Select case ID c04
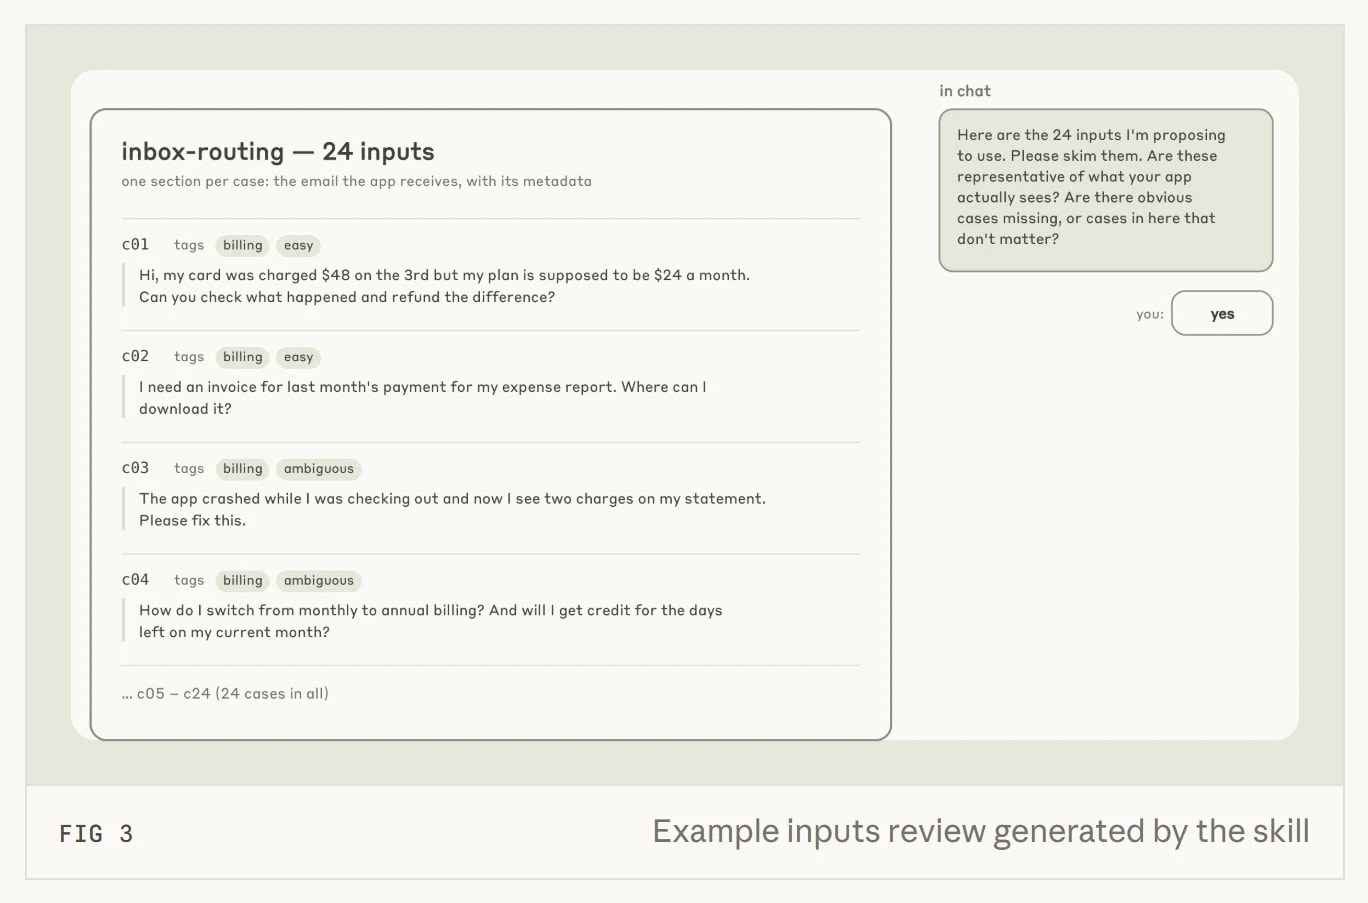Viewport: 1368px width, 903px height. pyautogui.click(x=135, y=581)
